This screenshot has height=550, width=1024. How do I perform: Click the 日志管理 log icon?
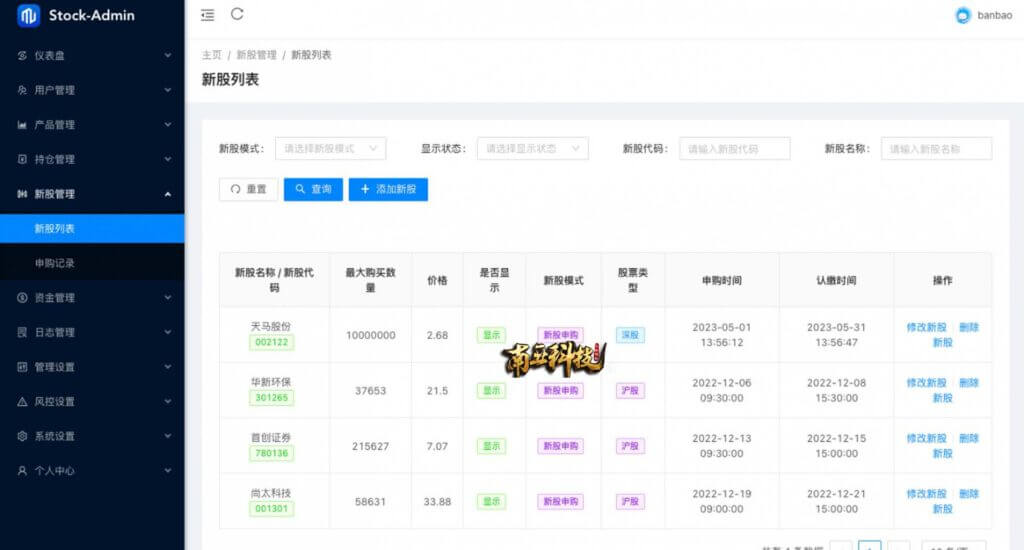pyautogui.click(x=22, y=332)
